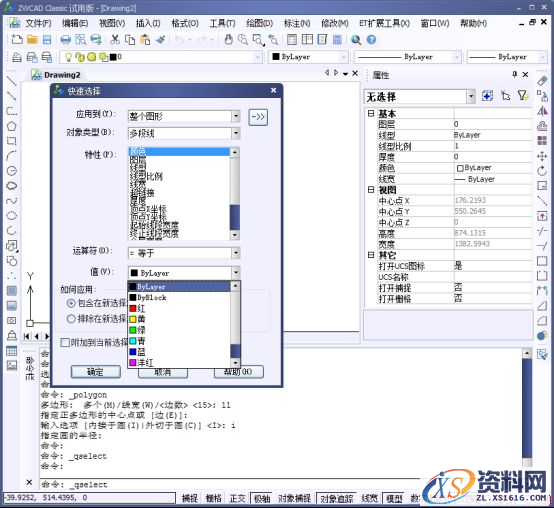Save drawing using the floppy disk icon
This screenshot has height=508, width=554.
(x=47, y=40)
